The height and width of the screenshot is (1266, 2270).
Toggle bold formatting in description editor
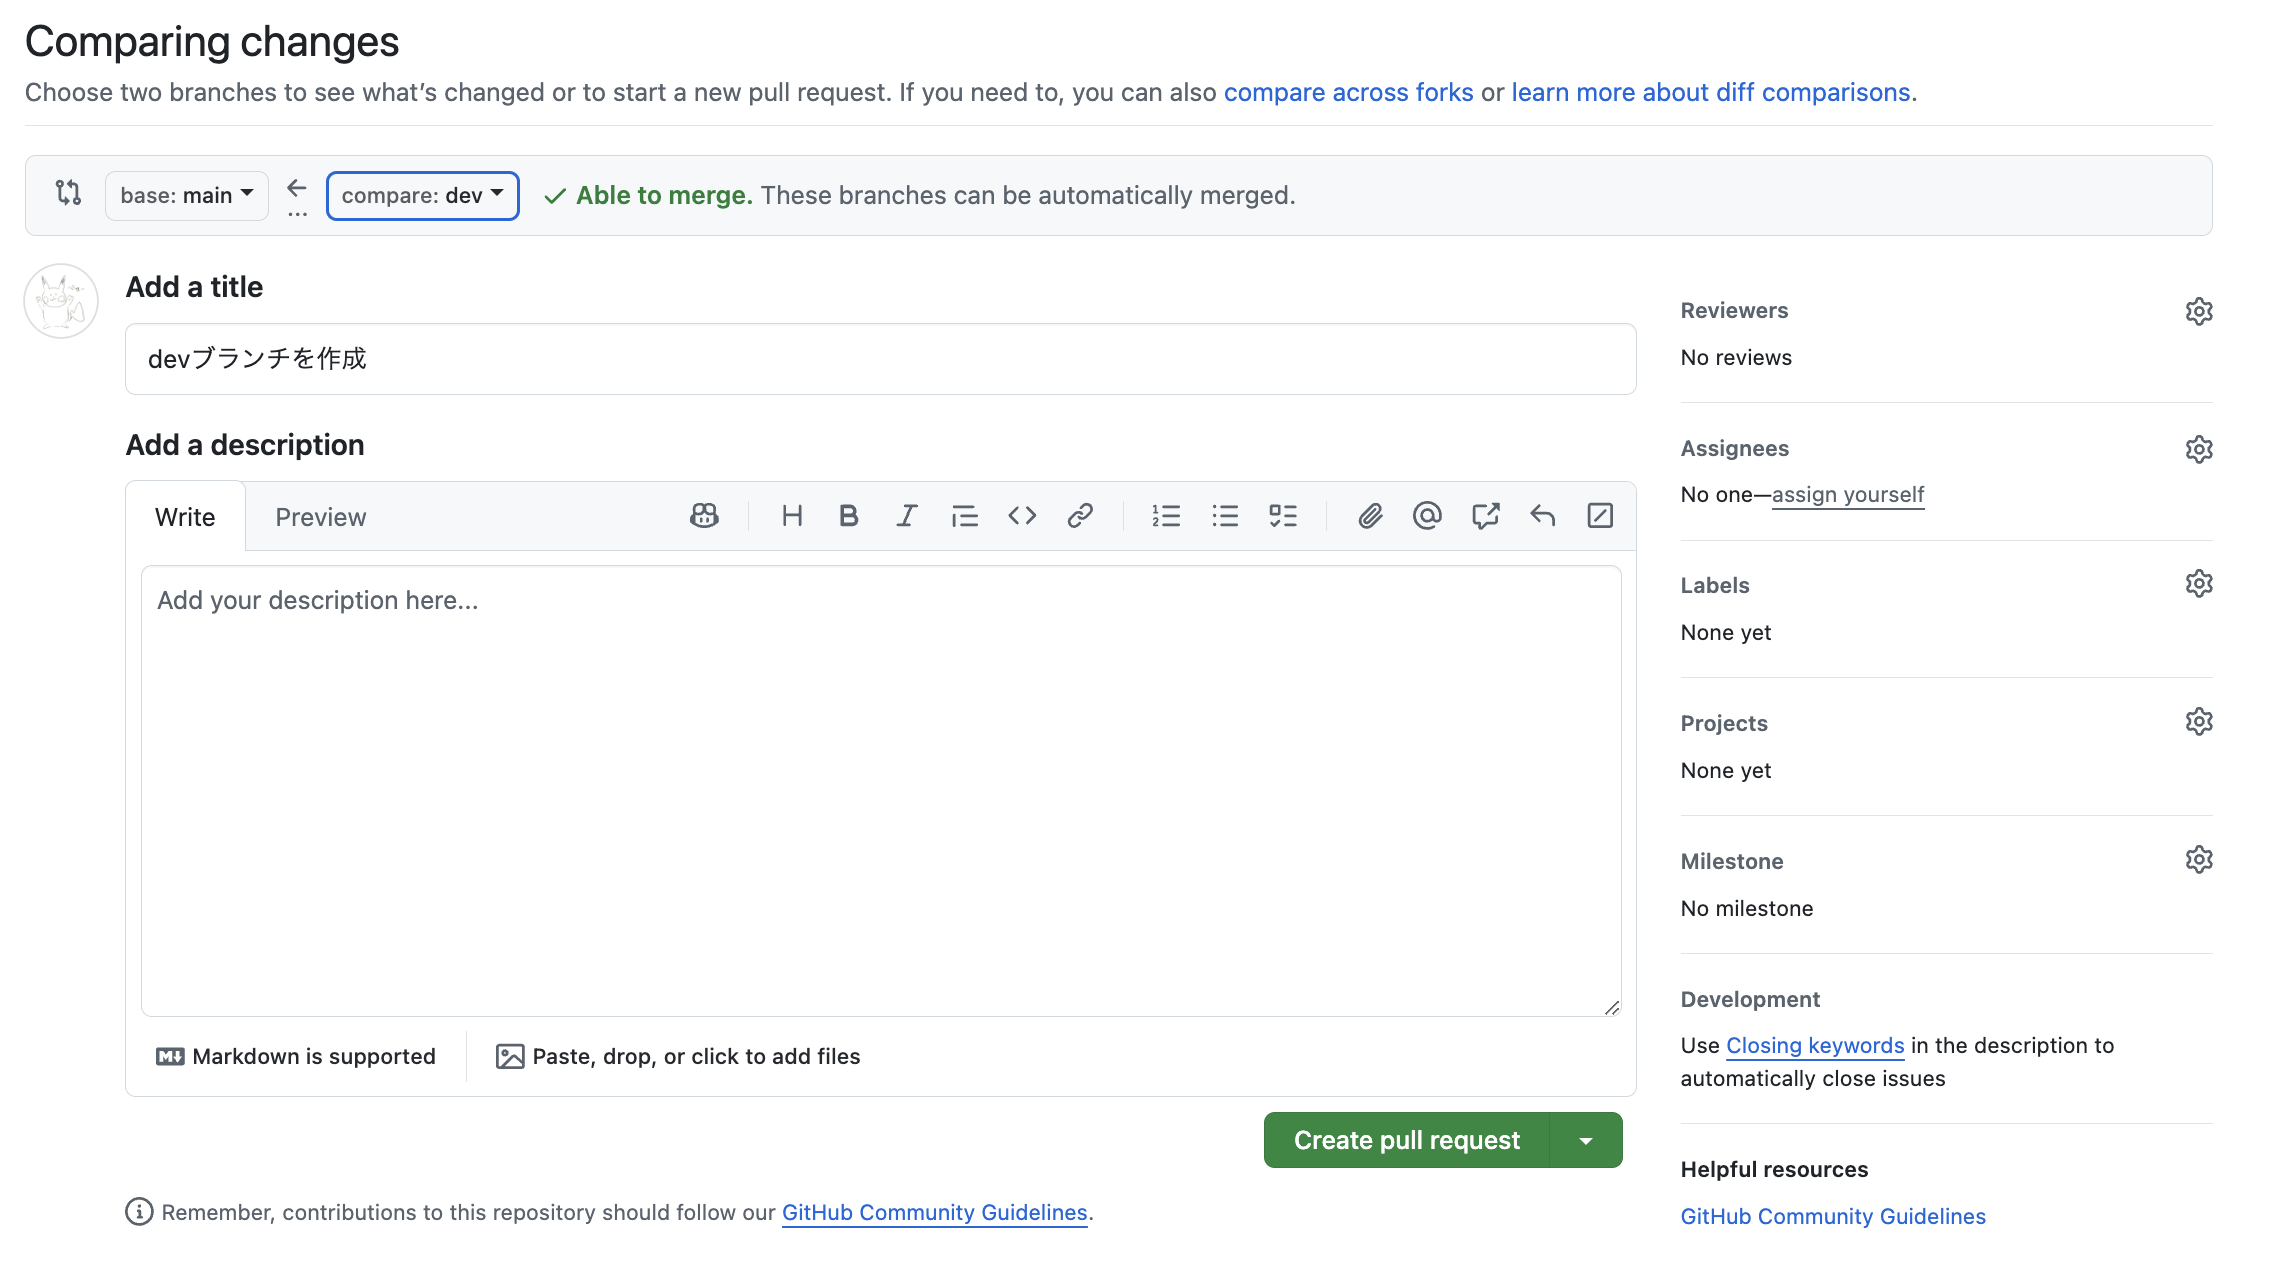pos(849,516)
